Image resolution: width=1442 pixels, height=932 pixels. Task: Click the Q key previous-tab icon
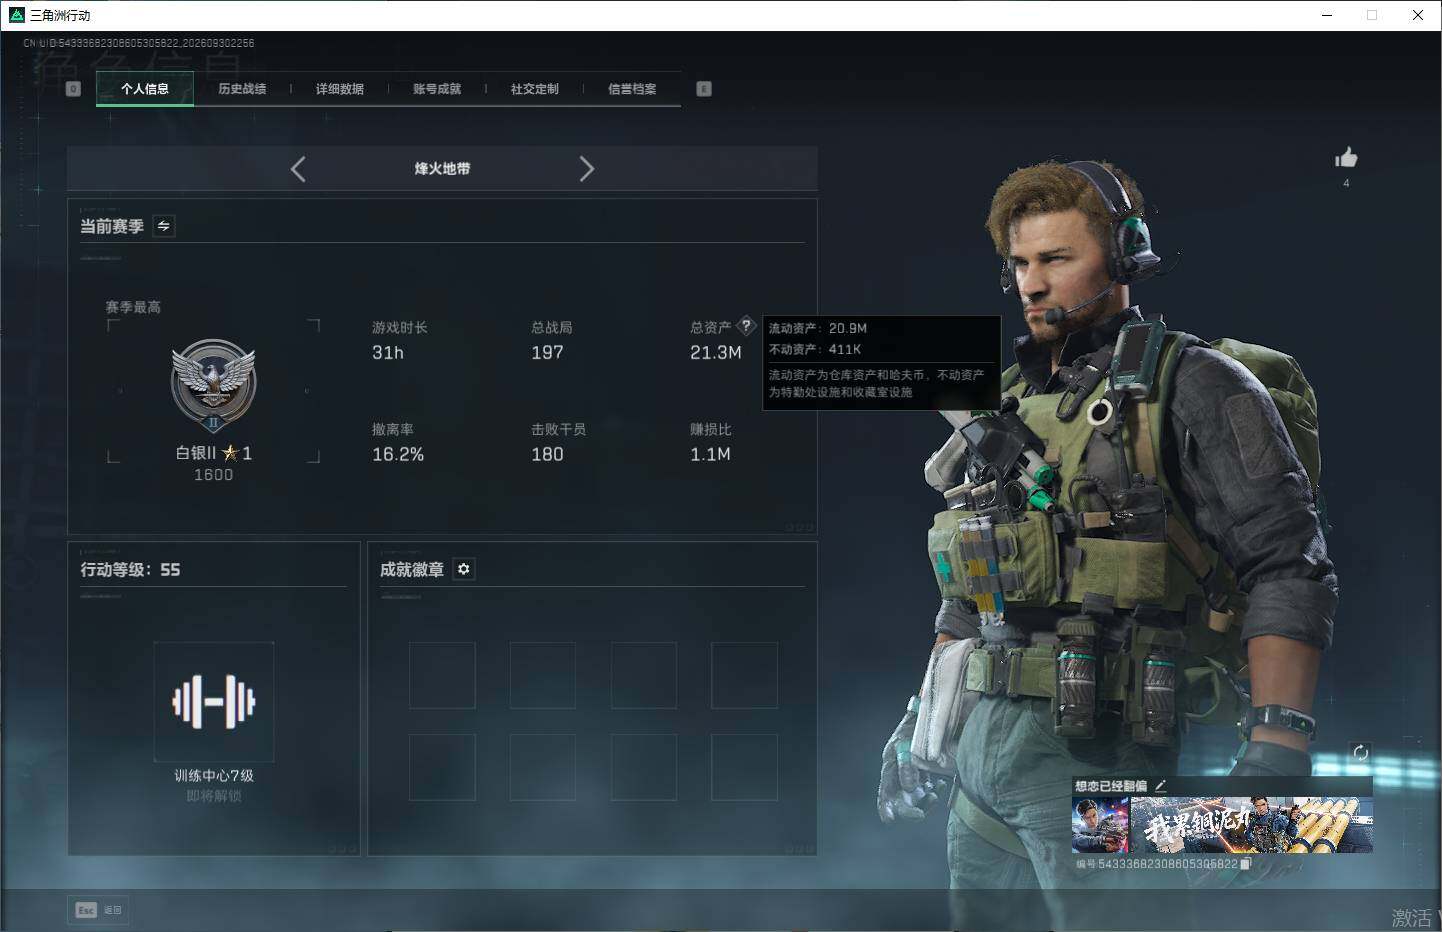(73, 89)
